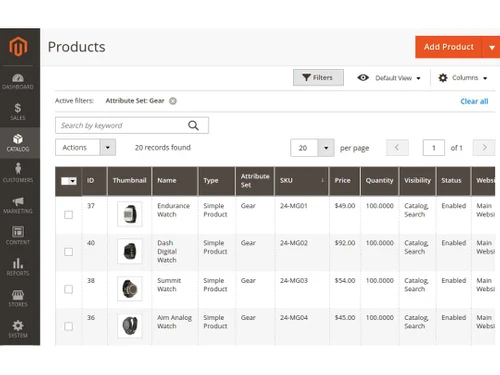Open the Marketing sidebar menu

(x=18, y=205)
